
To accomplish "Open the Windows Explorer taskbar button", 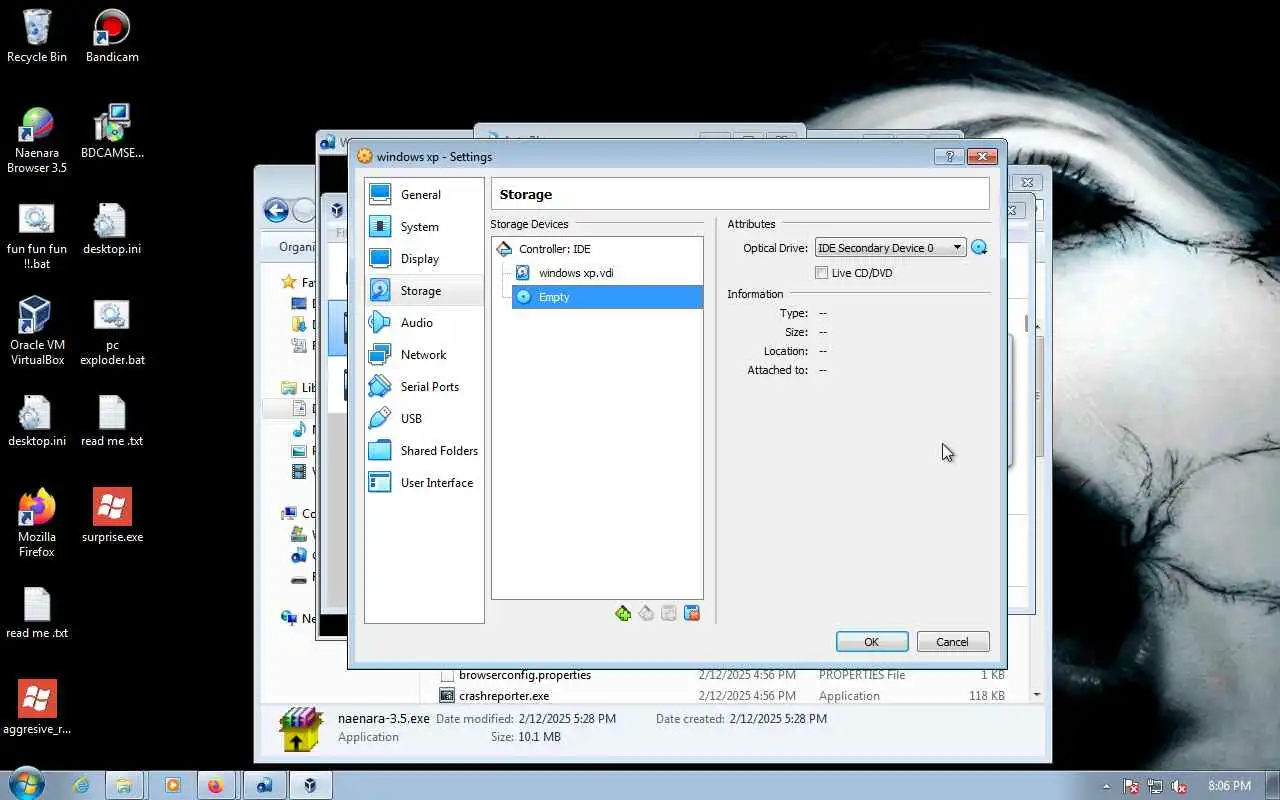I will 123,786.
